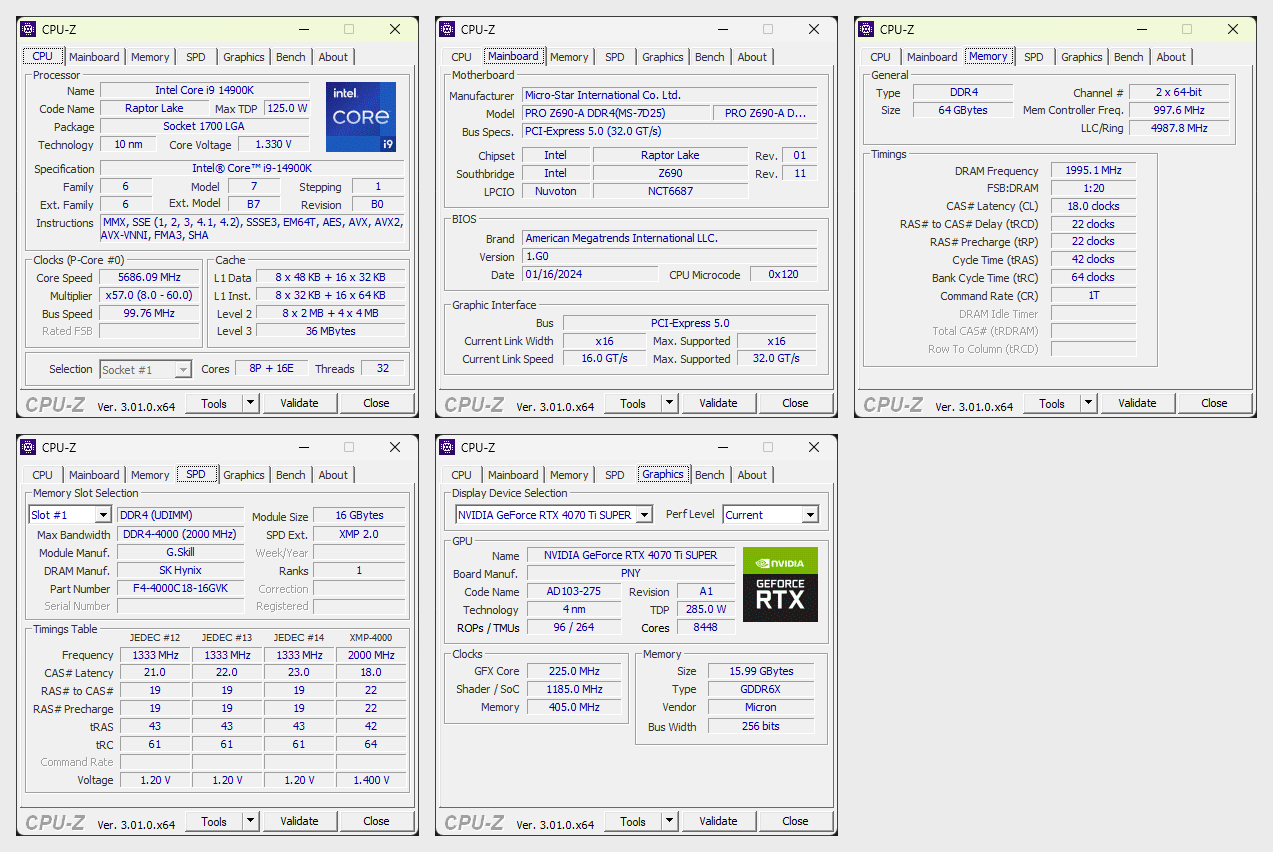Viewport: 1273px width, 852px height.
Task: Click the Max TDP value 125.0 W
Action: tap(288, 109)
